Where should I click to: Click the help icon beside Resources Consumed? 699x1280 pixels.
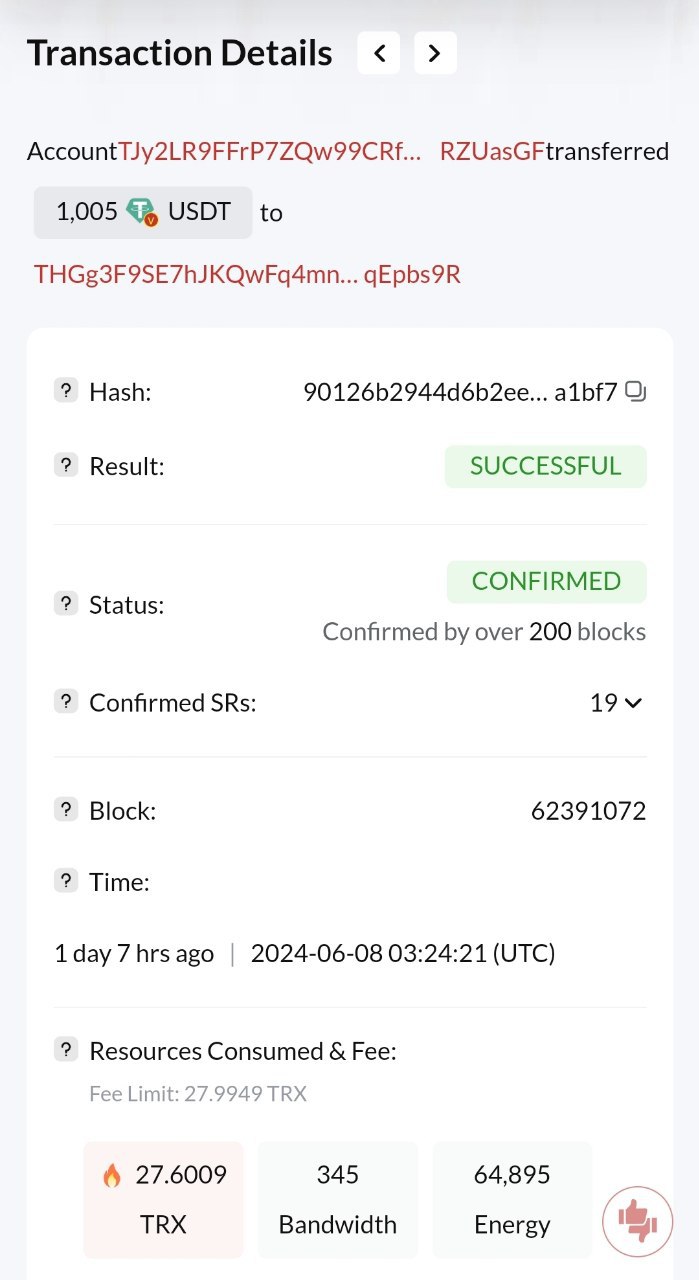(66, 1050)
